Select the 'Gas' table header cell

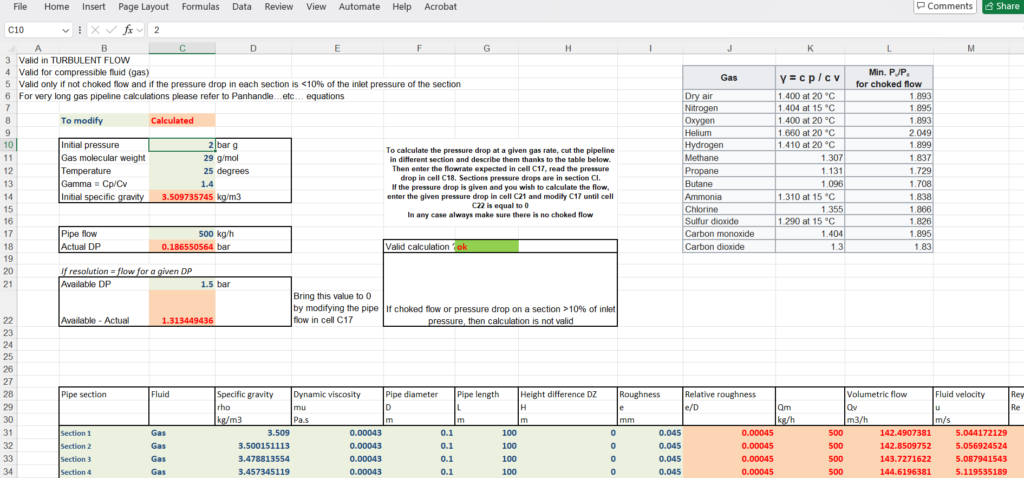(x=729, y=78)
